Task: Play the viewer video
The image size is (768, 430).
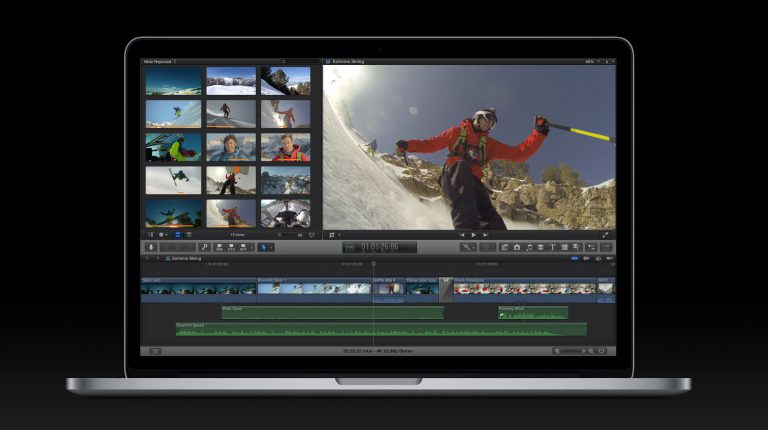Action: coord(474,235)
